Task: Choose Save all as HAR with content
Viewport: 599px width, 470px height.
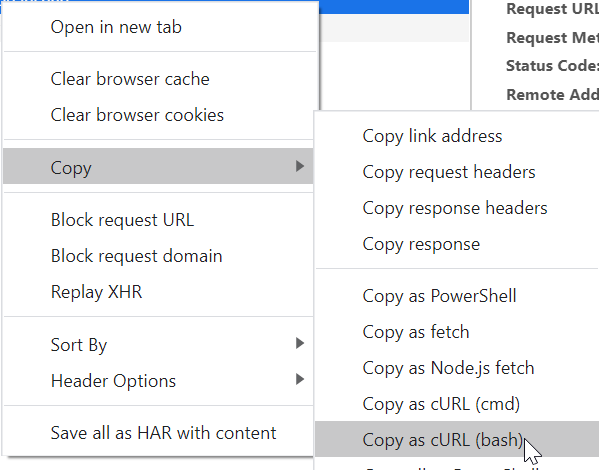Action: tap(158, 433)
